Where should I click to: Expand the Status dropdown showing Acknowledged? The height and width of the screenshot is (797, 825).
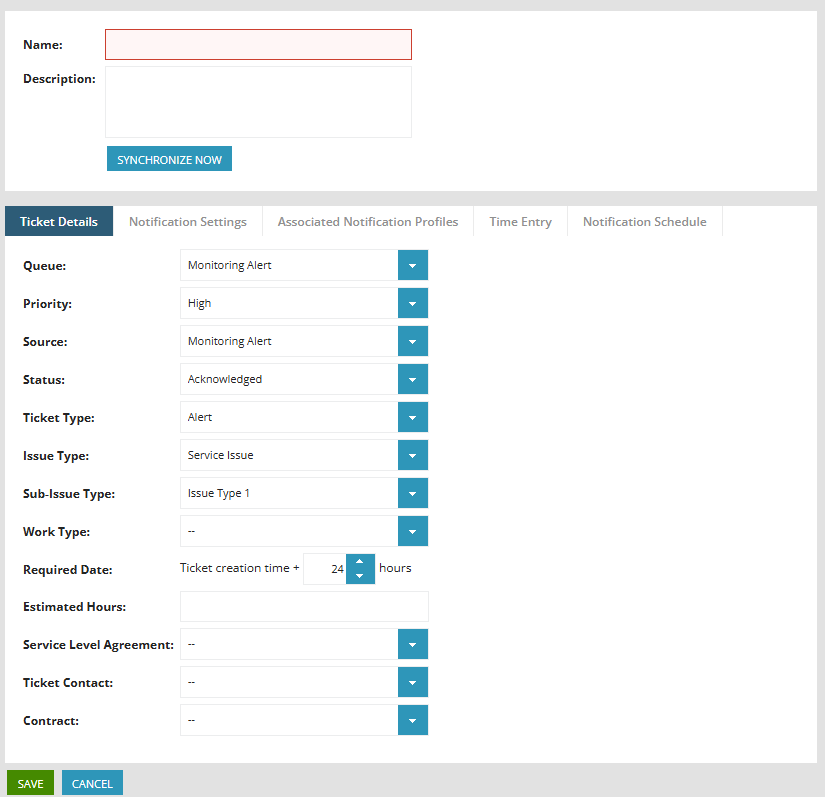412,379
